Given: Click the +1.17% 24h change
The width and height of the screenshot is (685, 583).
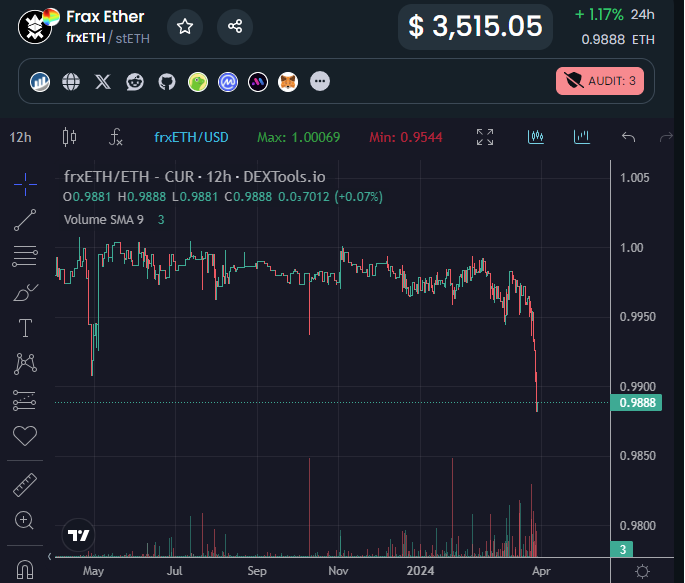Looking at the screenshot, I should 614,14.
